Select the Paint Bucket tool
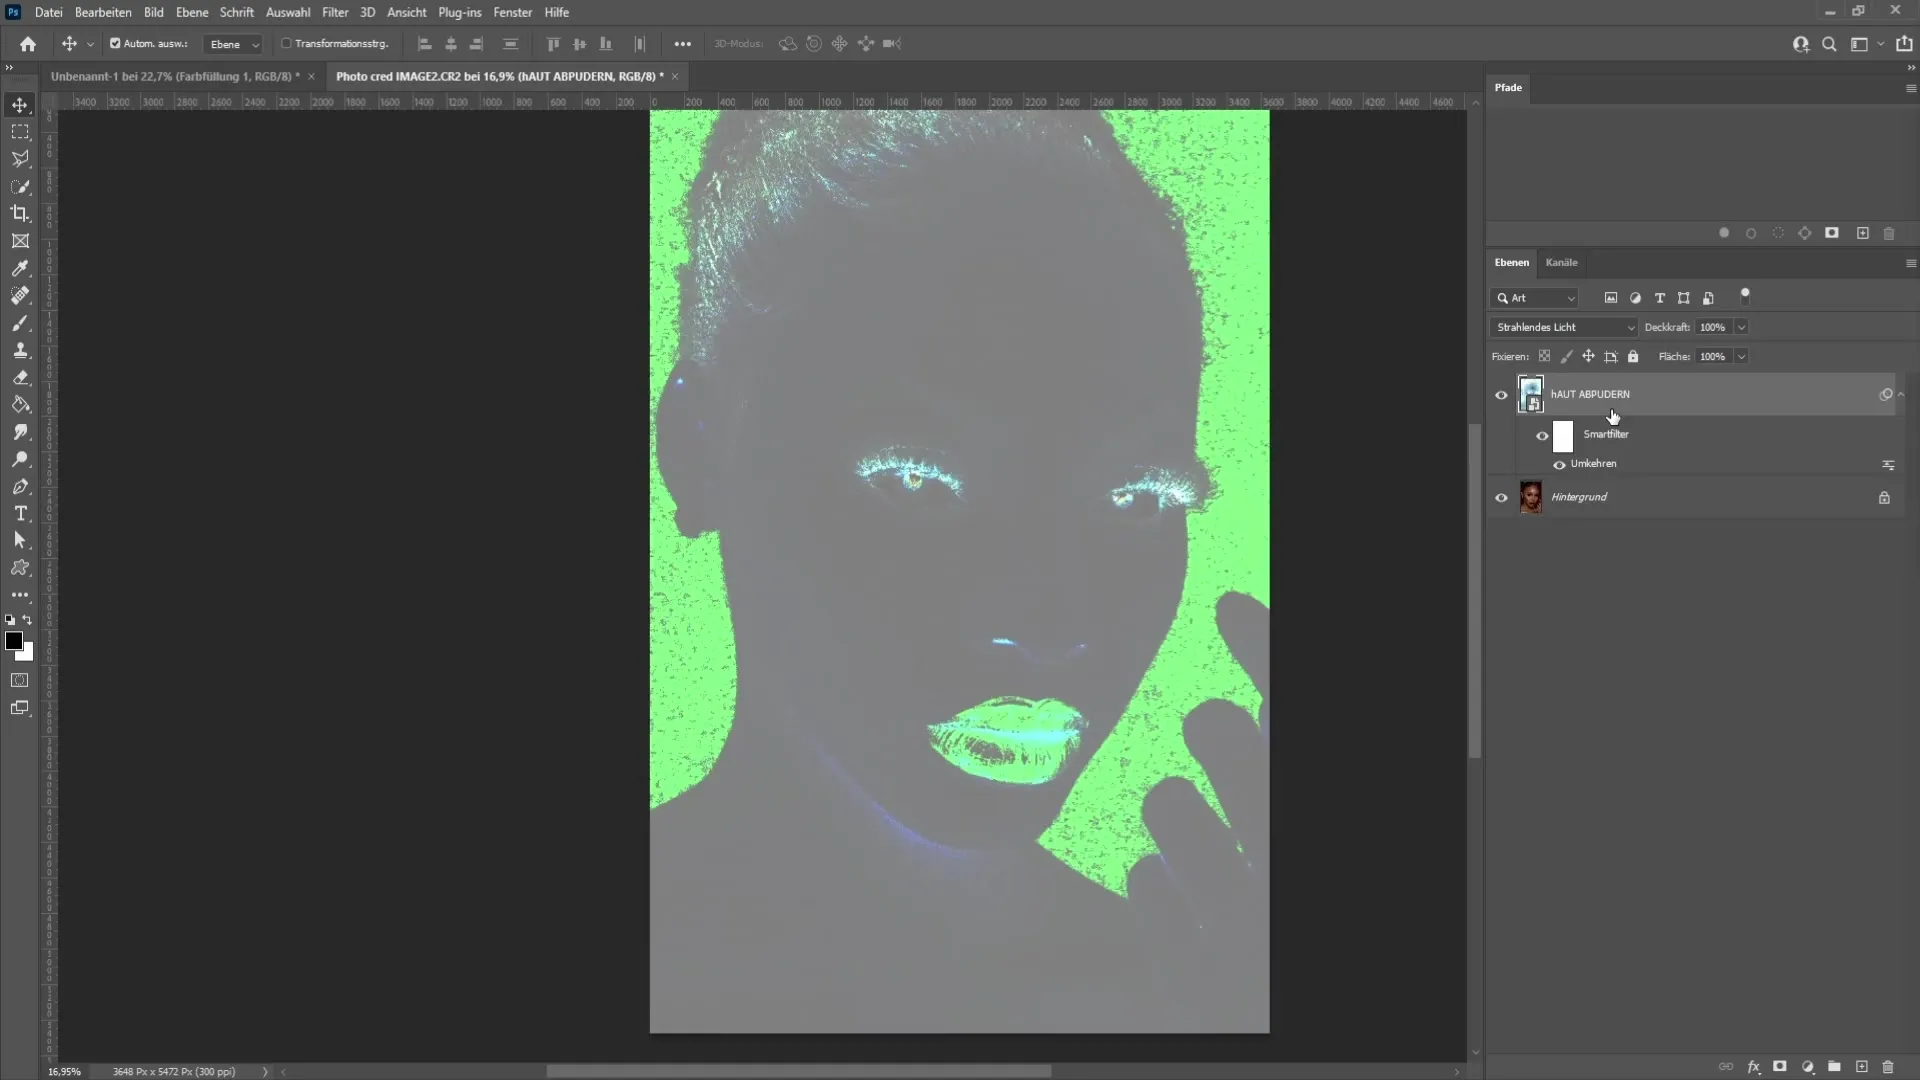The image size is (1920, 1080). point(20,405)
